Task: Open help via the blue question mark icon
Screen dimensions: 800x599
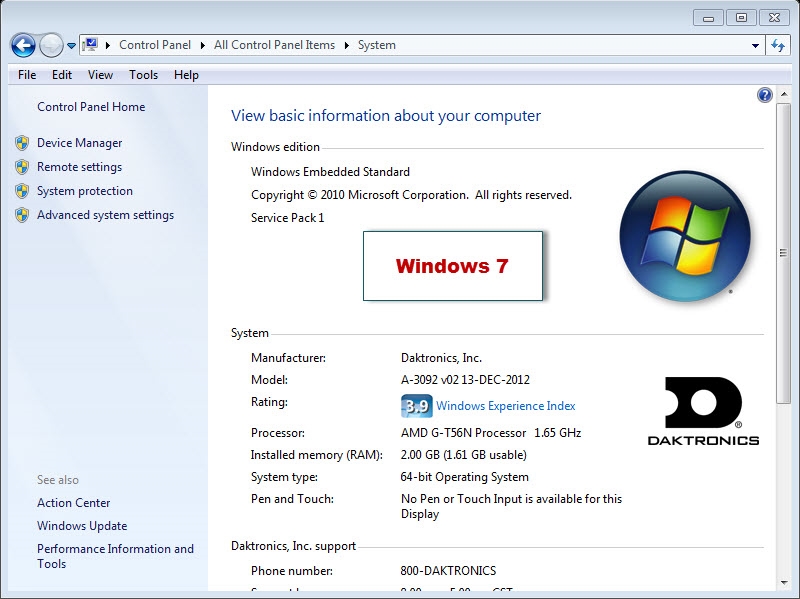Action: click(x=764, y=95)
